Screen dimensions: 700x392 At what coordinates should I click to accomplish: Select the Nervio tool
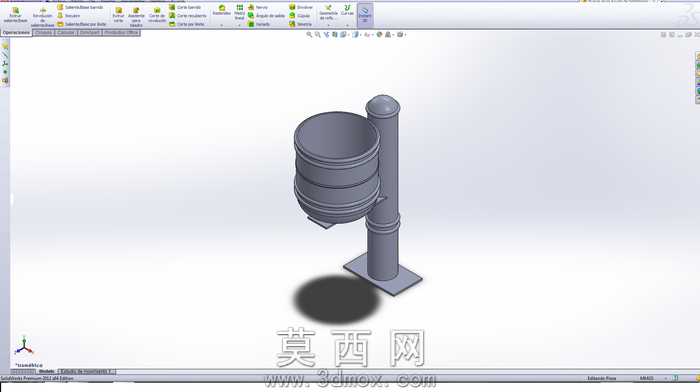click(258, 7)
